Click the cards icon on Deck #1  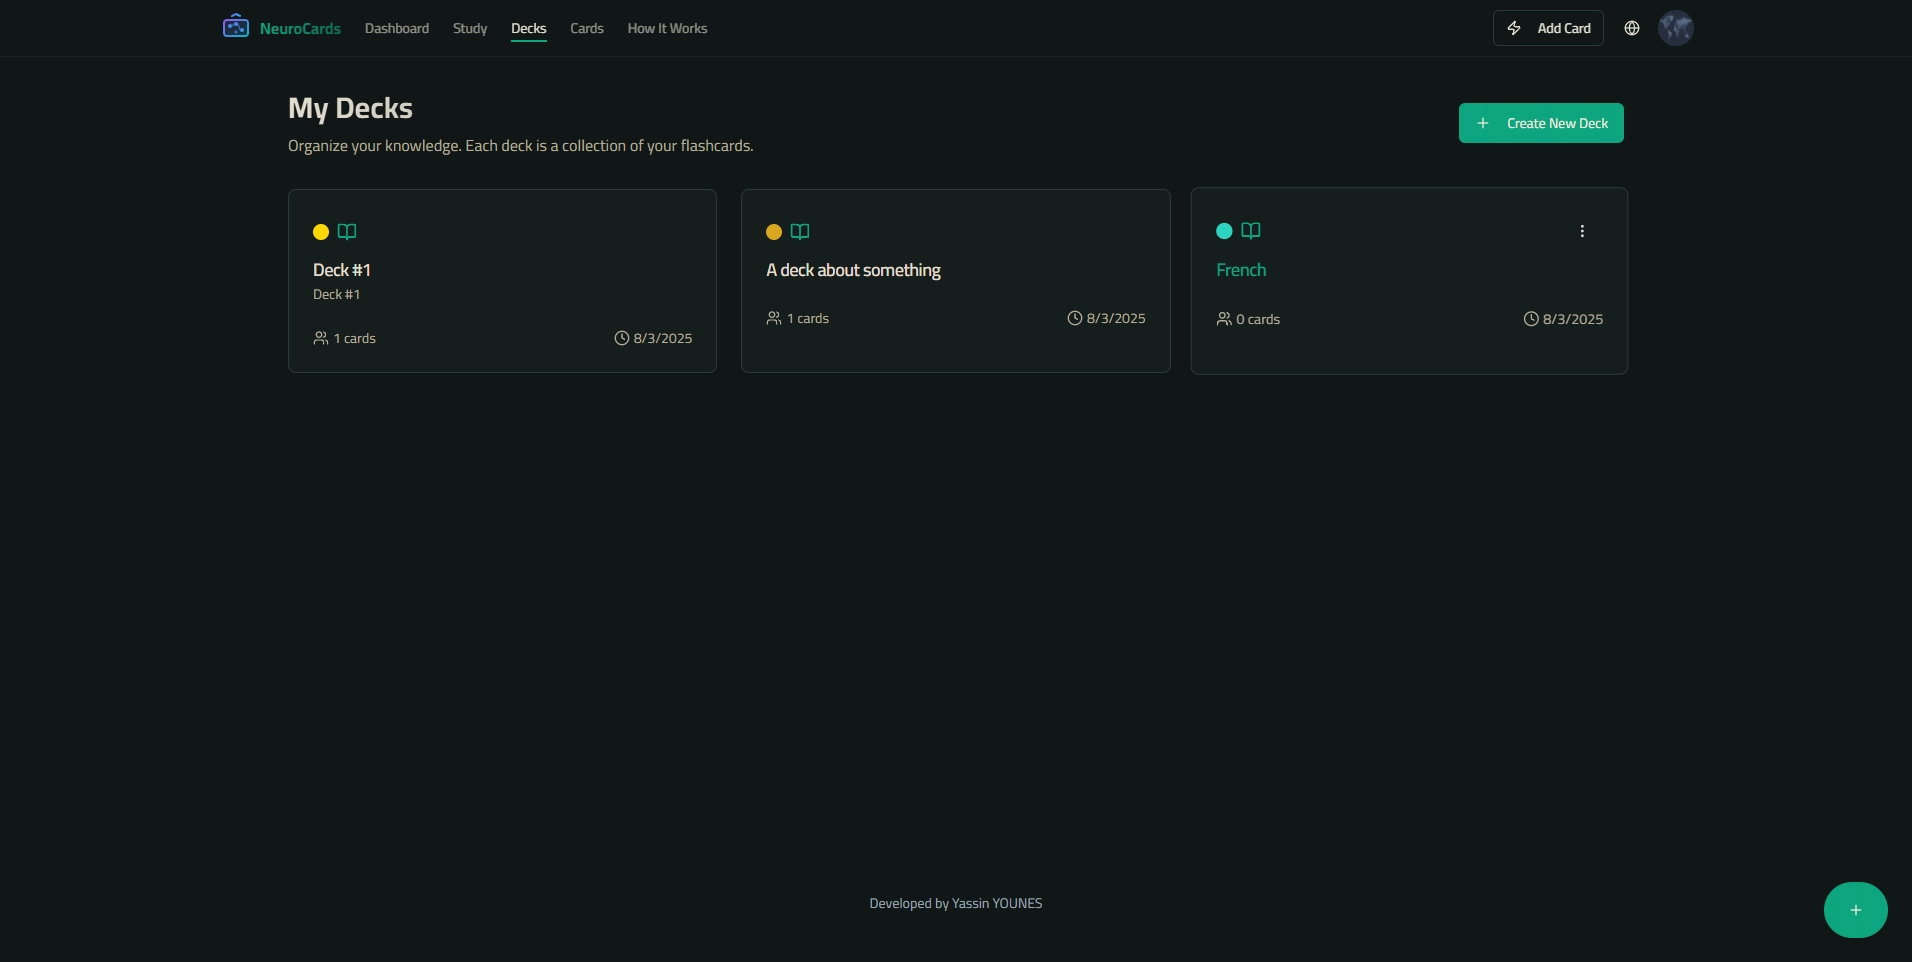pos(321,338)
